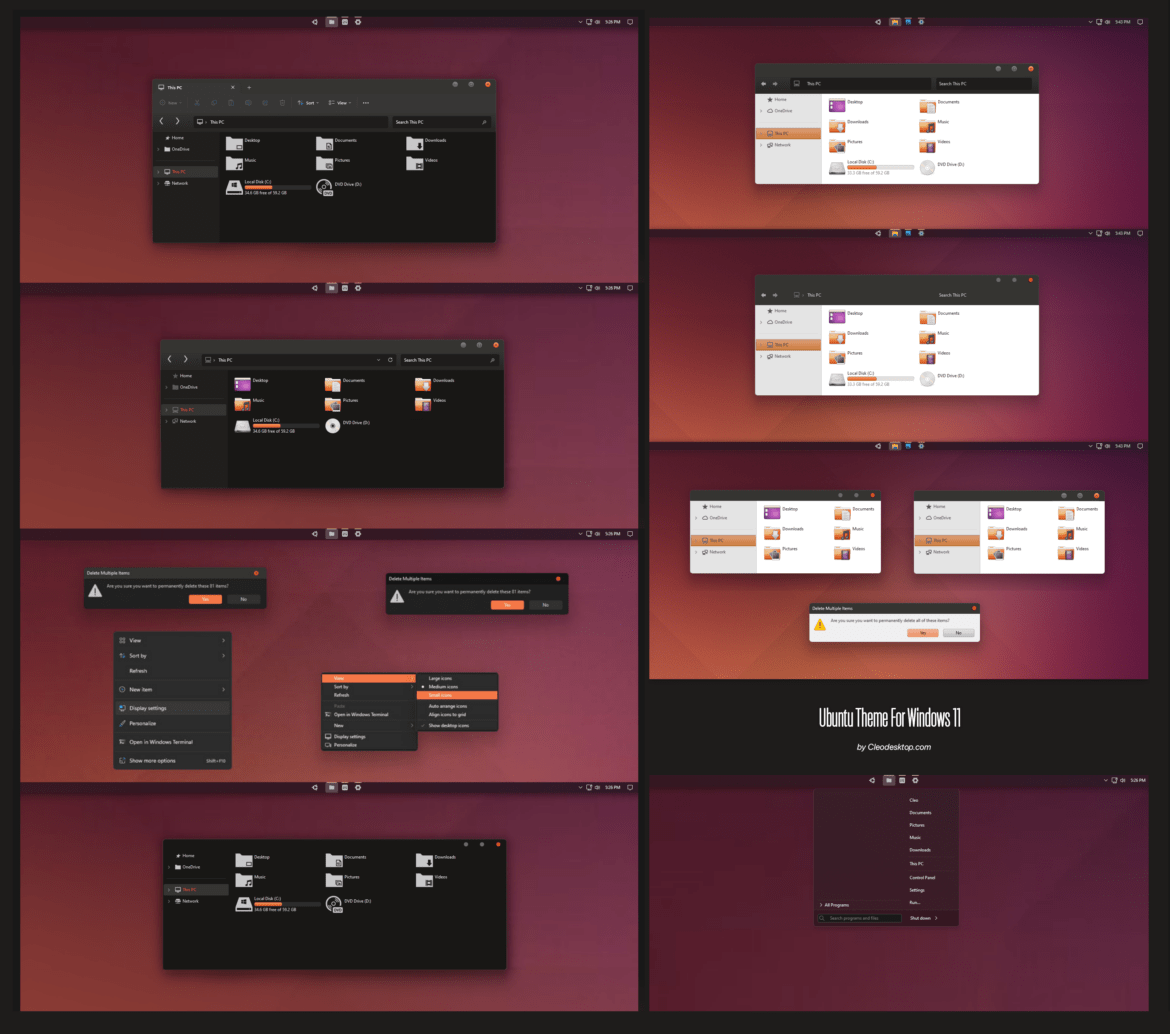
Task: Click the search icon in Search This PC box
Action: 484,122
